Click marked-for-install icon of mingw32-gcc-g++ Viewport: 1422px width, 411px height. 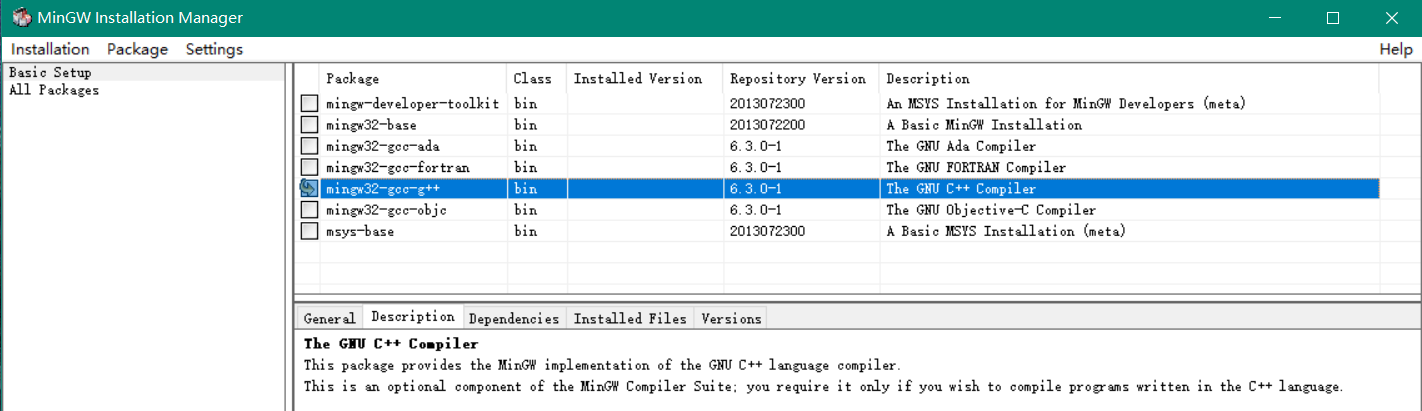pos(309,188)
